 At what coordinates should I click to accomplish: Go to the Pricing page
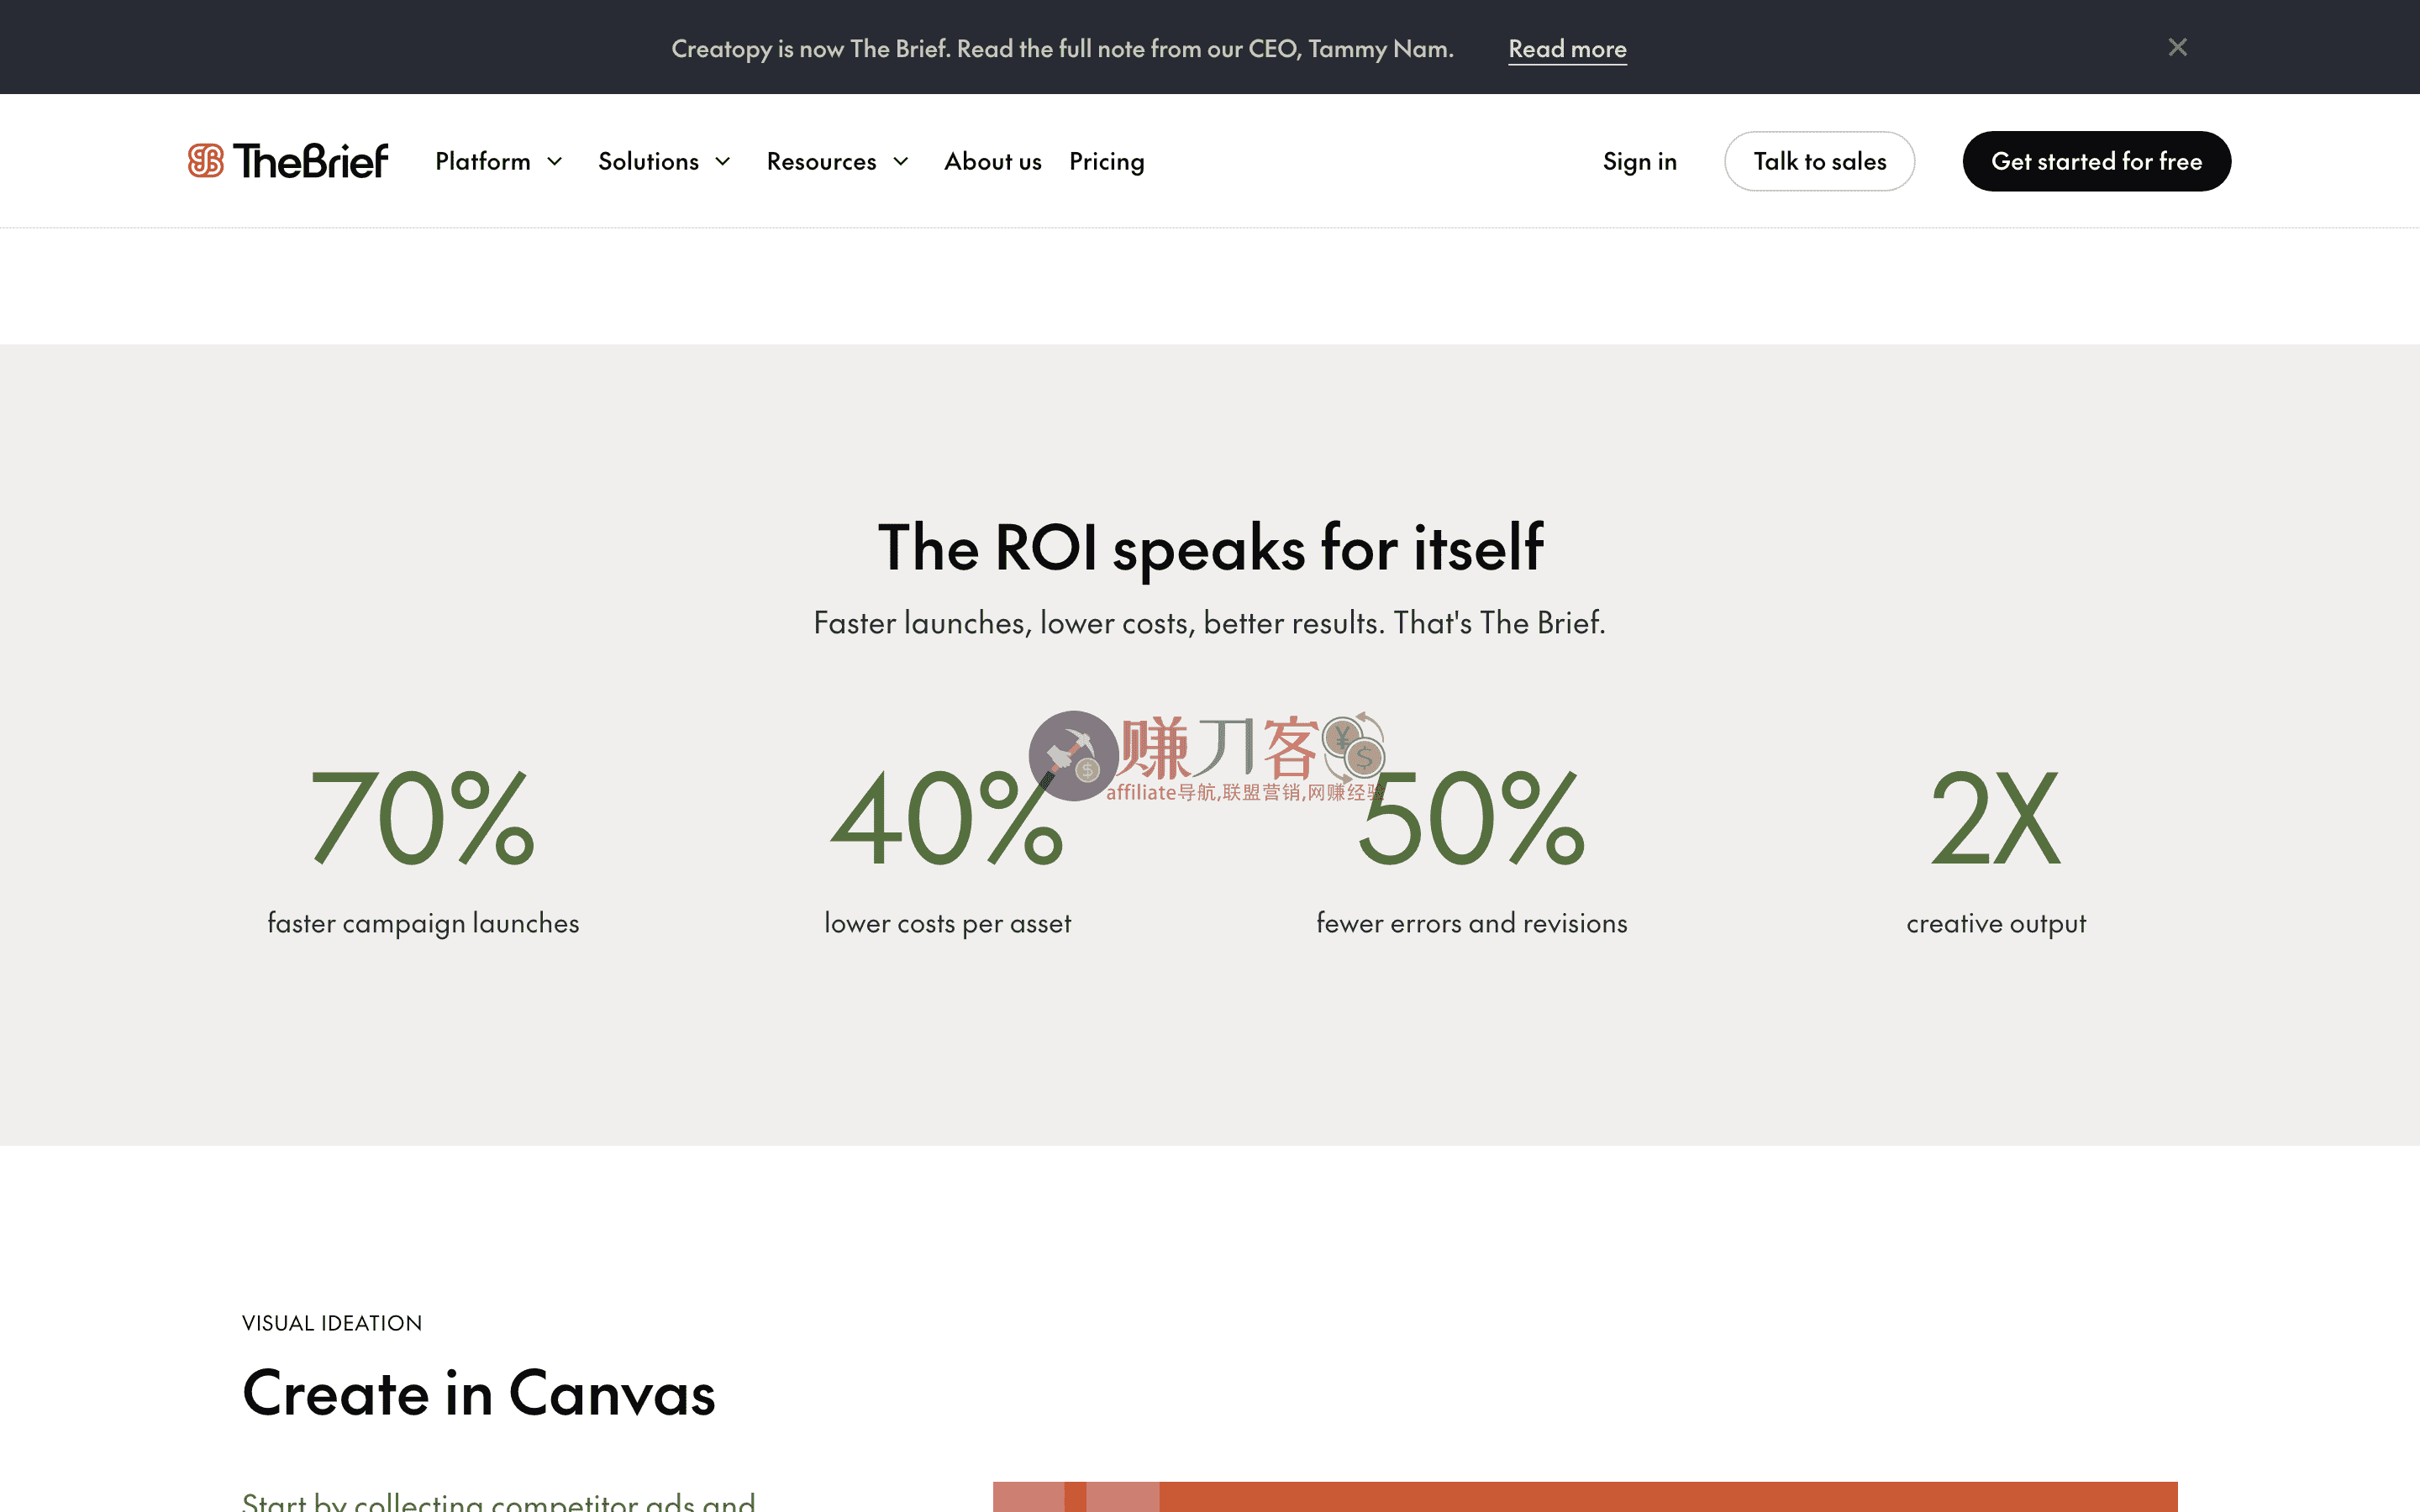tap(1106, 161)
